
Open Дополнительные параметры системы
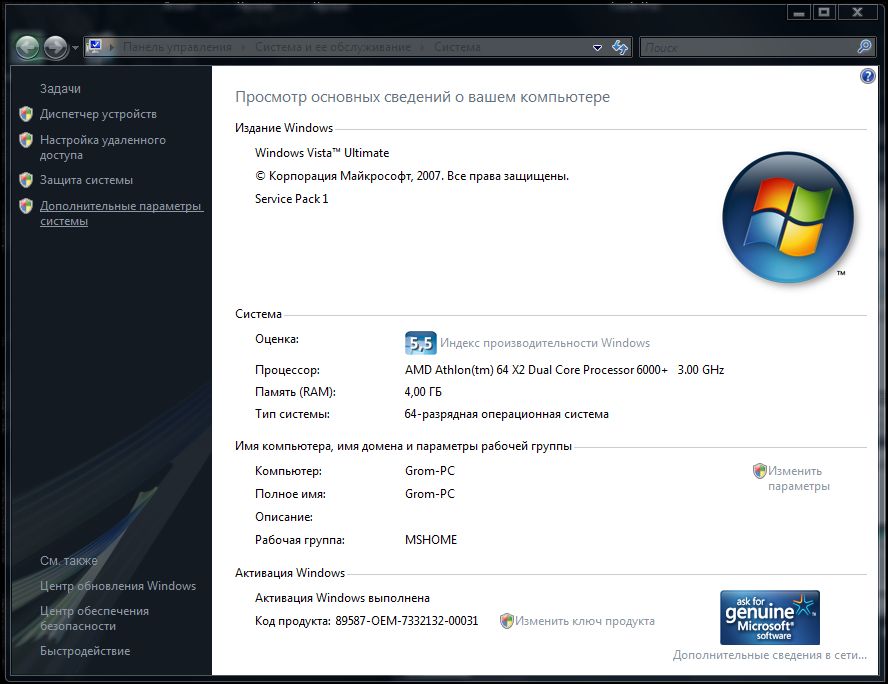(x=121, y=213)
